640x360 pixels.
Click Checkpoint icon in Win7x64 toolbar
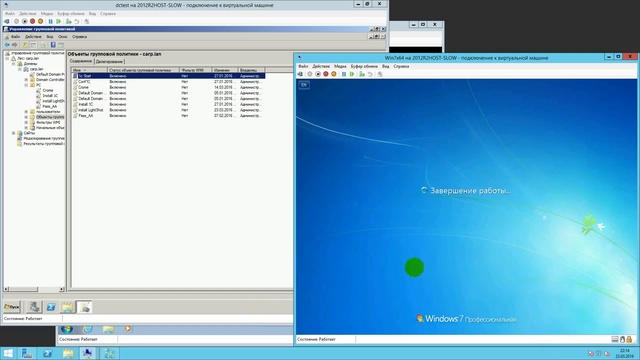(x=362, y=74)
